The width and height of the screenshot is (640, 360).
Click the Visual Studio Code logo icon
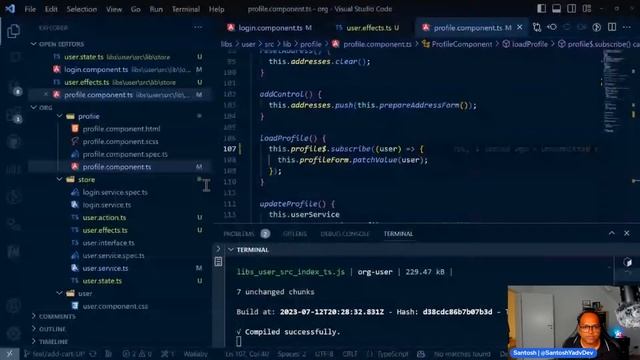[x=10, y=9]
